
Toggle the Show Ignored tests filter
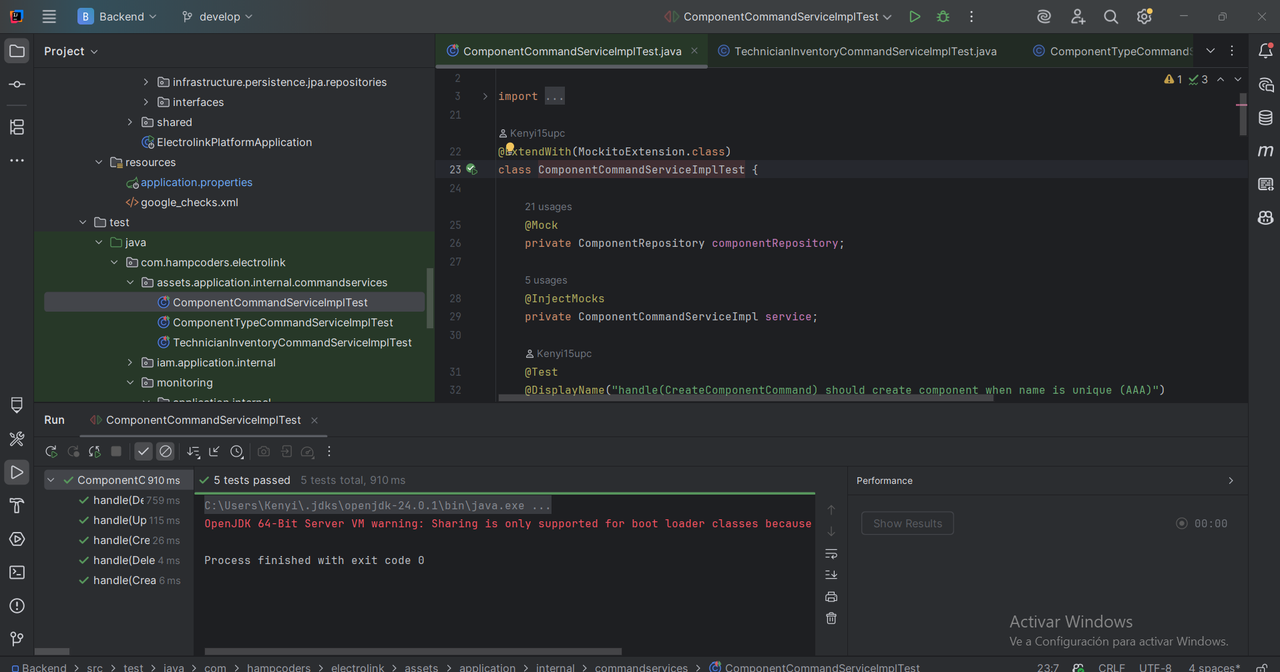[x=166, y=452]
